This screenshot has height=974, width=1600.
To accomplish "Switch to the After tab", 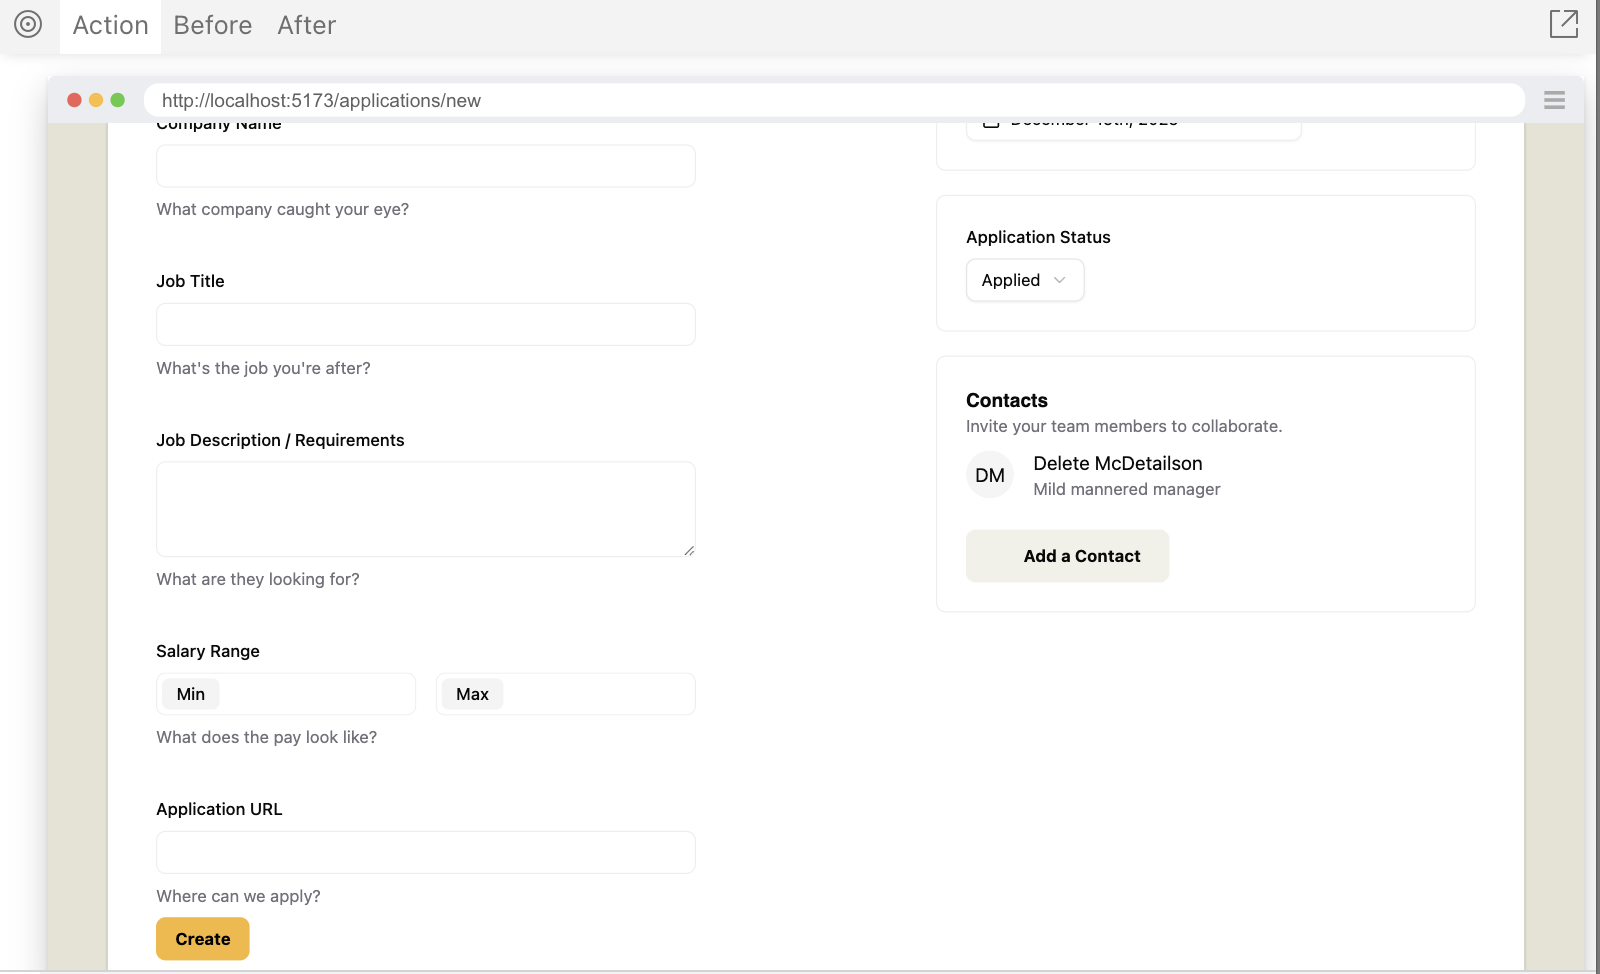I will tap(306, 25).
